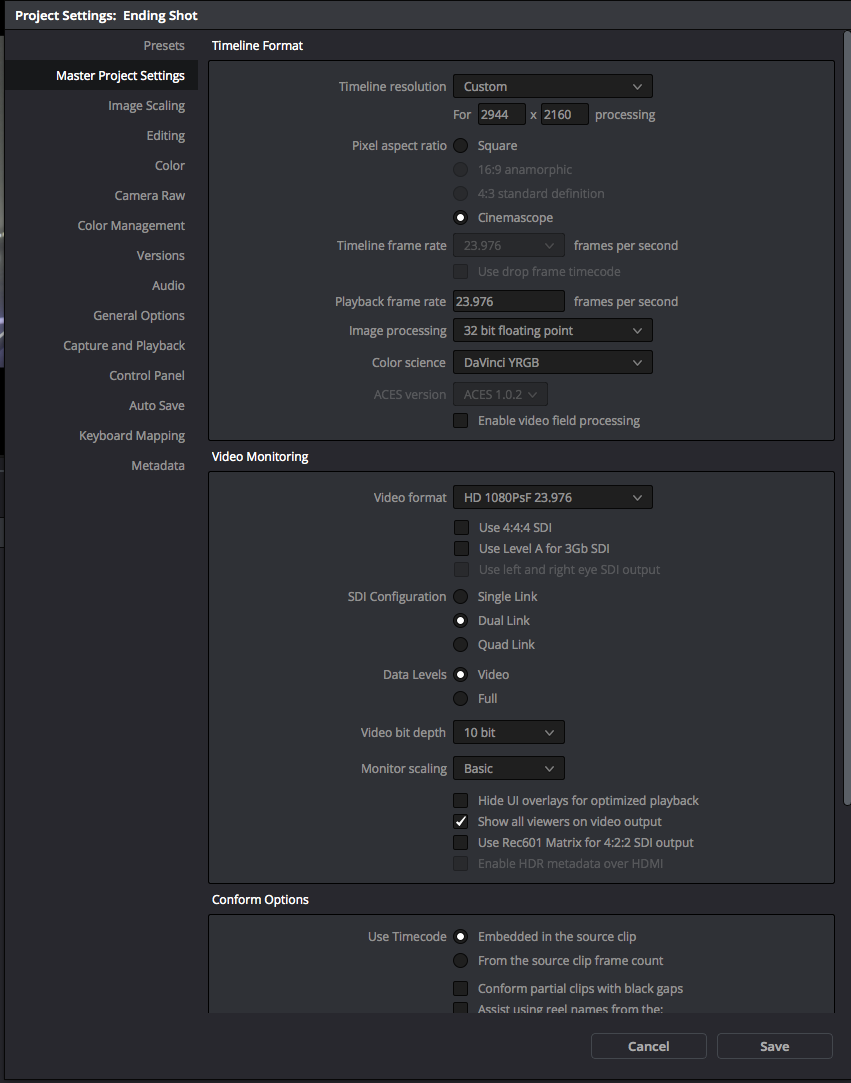
Task: Open the Video bit depth dropdown
Action: [x=509, y=732]
